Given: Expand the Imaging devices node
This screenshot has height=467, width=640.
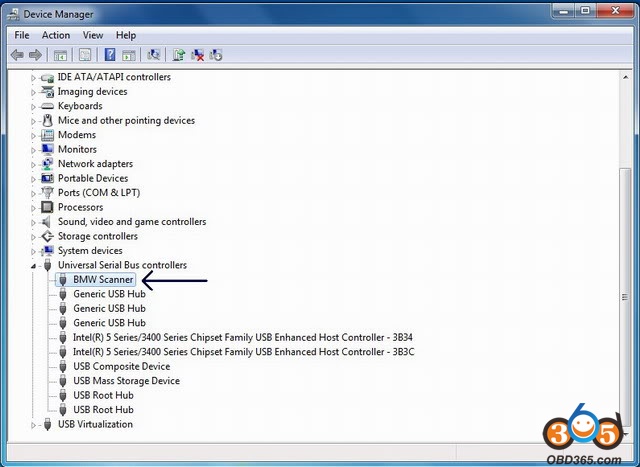Looking at the screenshot, I should click(x=33, y=92).
